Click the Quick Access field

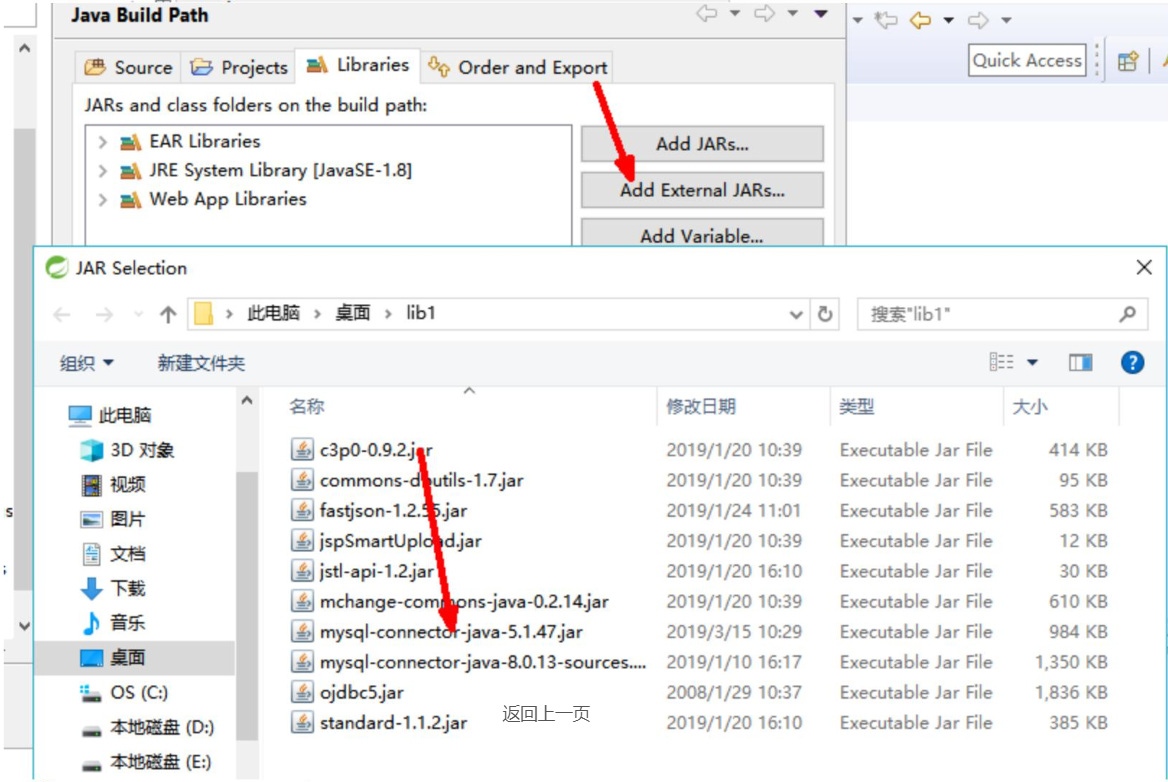(x=1026, y=60)
